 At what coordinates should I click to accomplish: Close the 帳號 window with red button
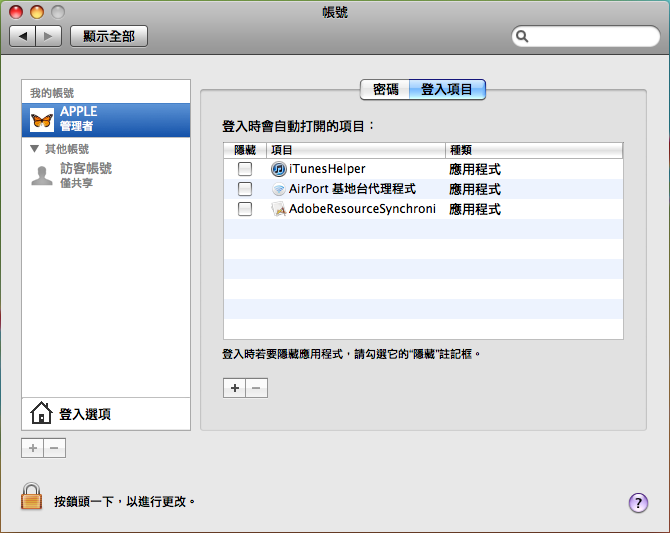(16, 12)
